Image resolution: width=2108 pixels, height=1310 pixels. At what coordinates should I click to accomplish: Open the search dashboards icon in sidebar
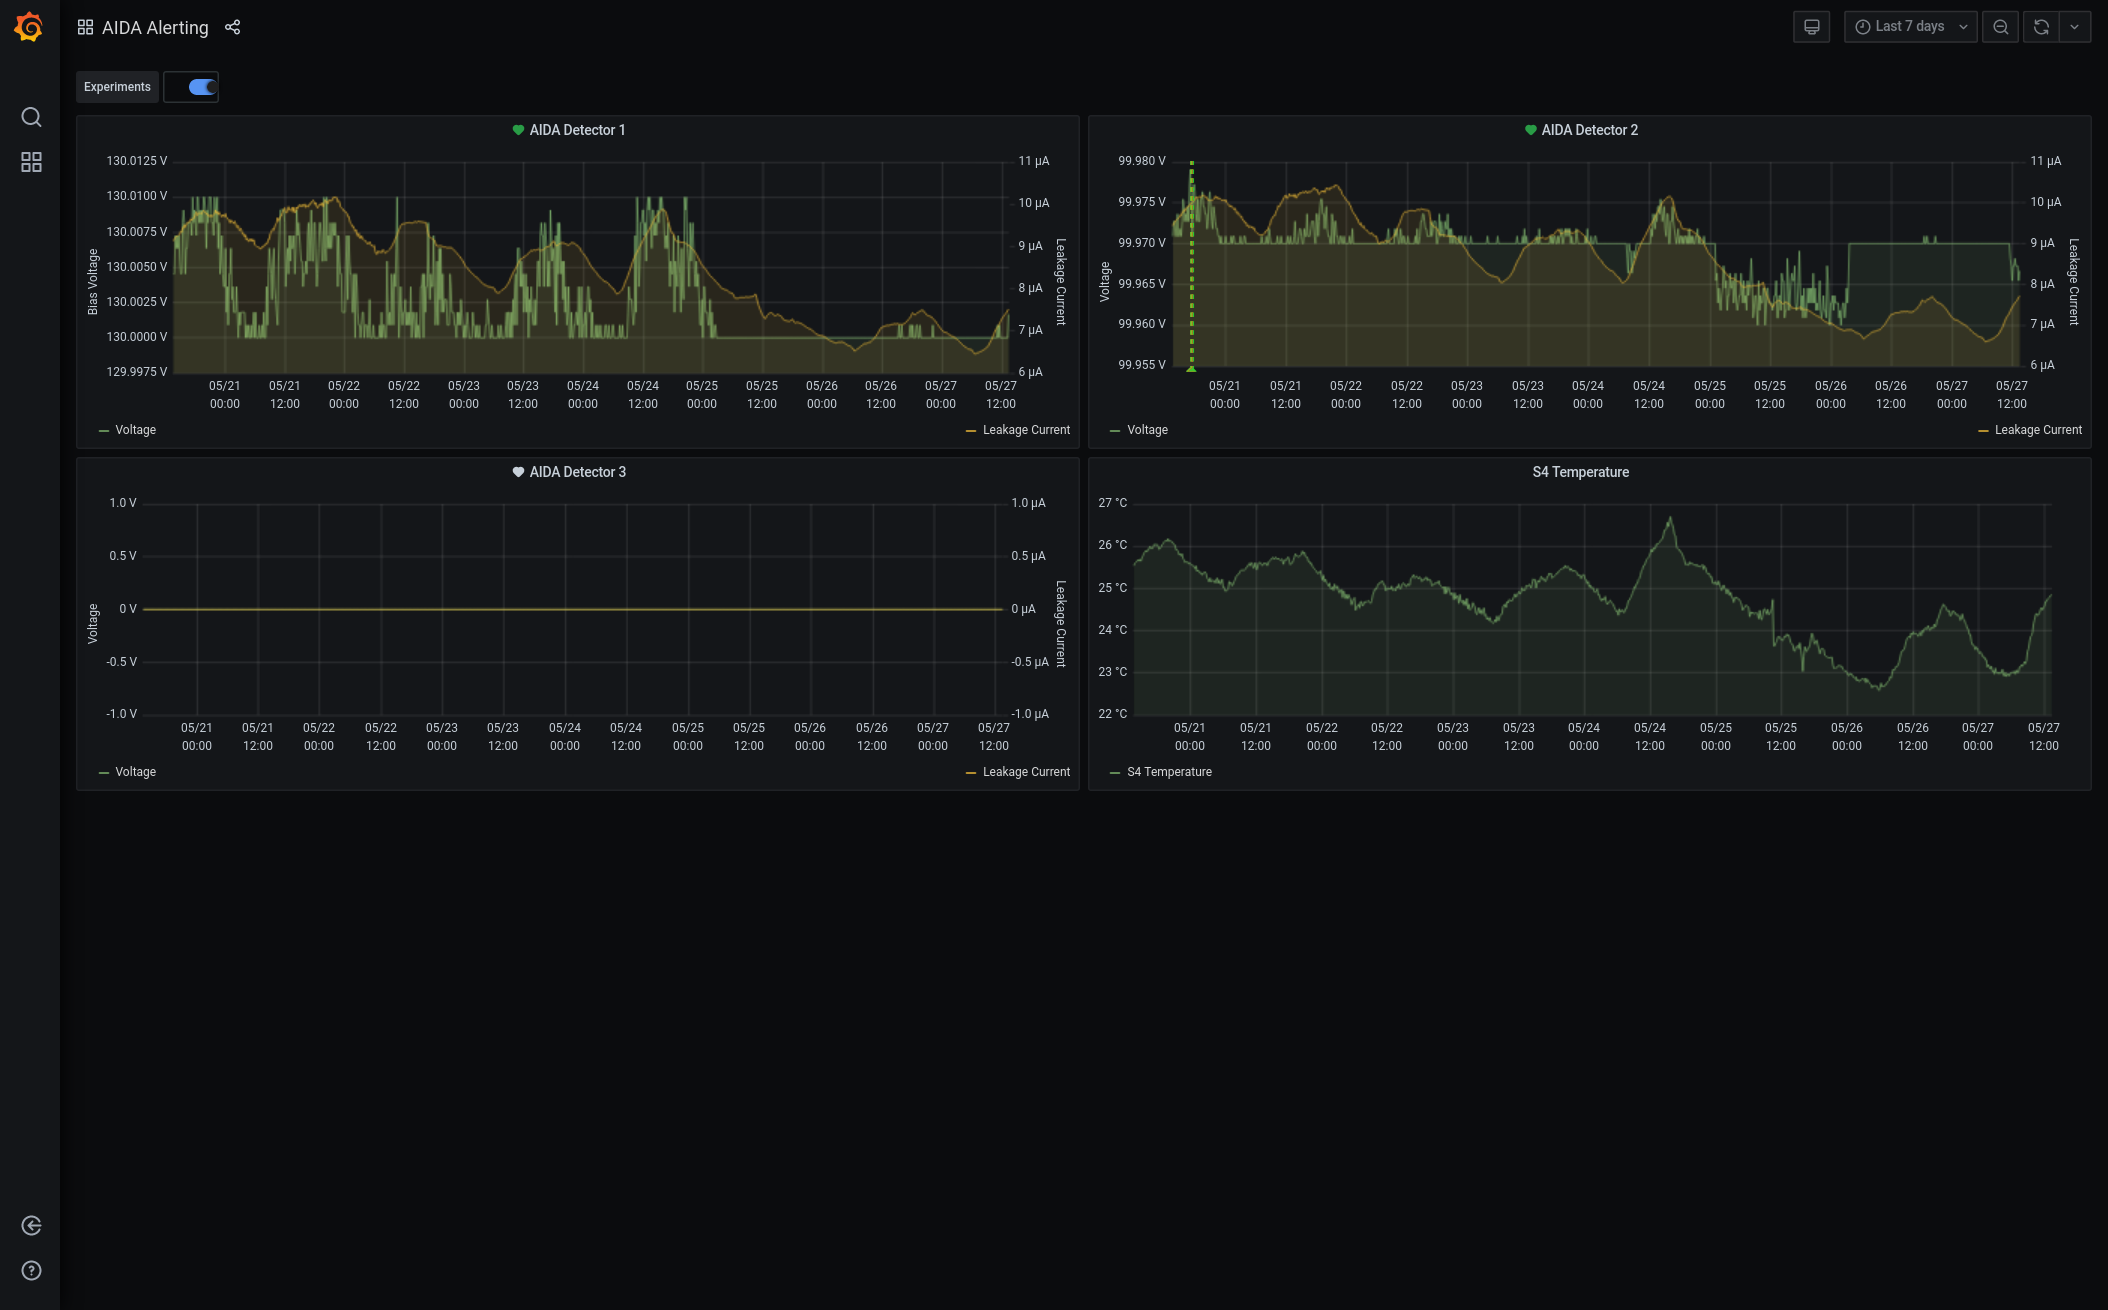pos(31,117)
